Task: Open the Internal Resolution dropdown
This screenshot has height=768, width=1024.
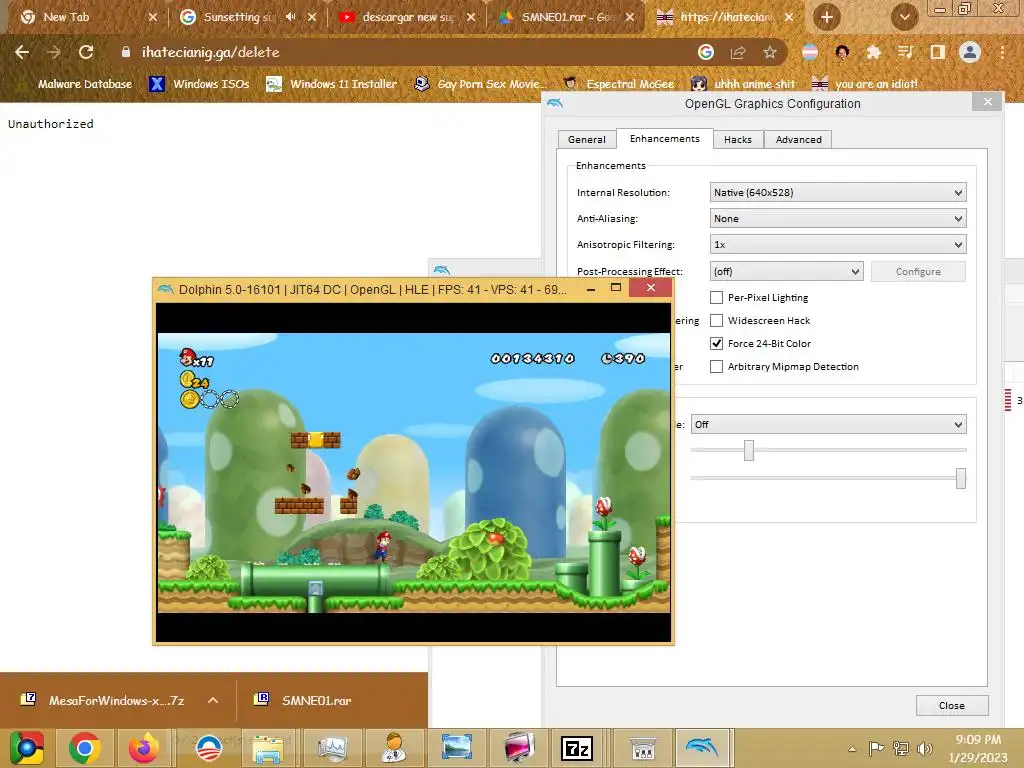Action: point(838,193)
